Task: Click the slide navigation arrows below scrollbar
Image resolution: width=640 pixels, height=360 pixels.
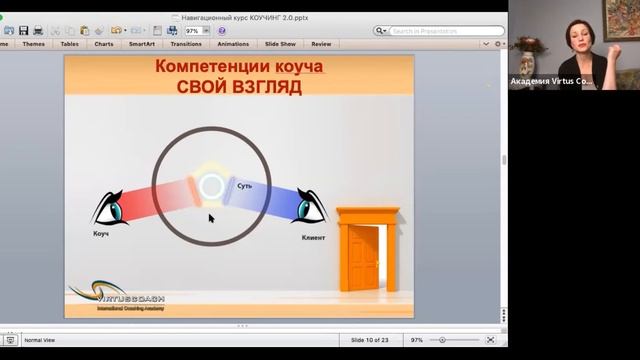Action: (504, 315)
